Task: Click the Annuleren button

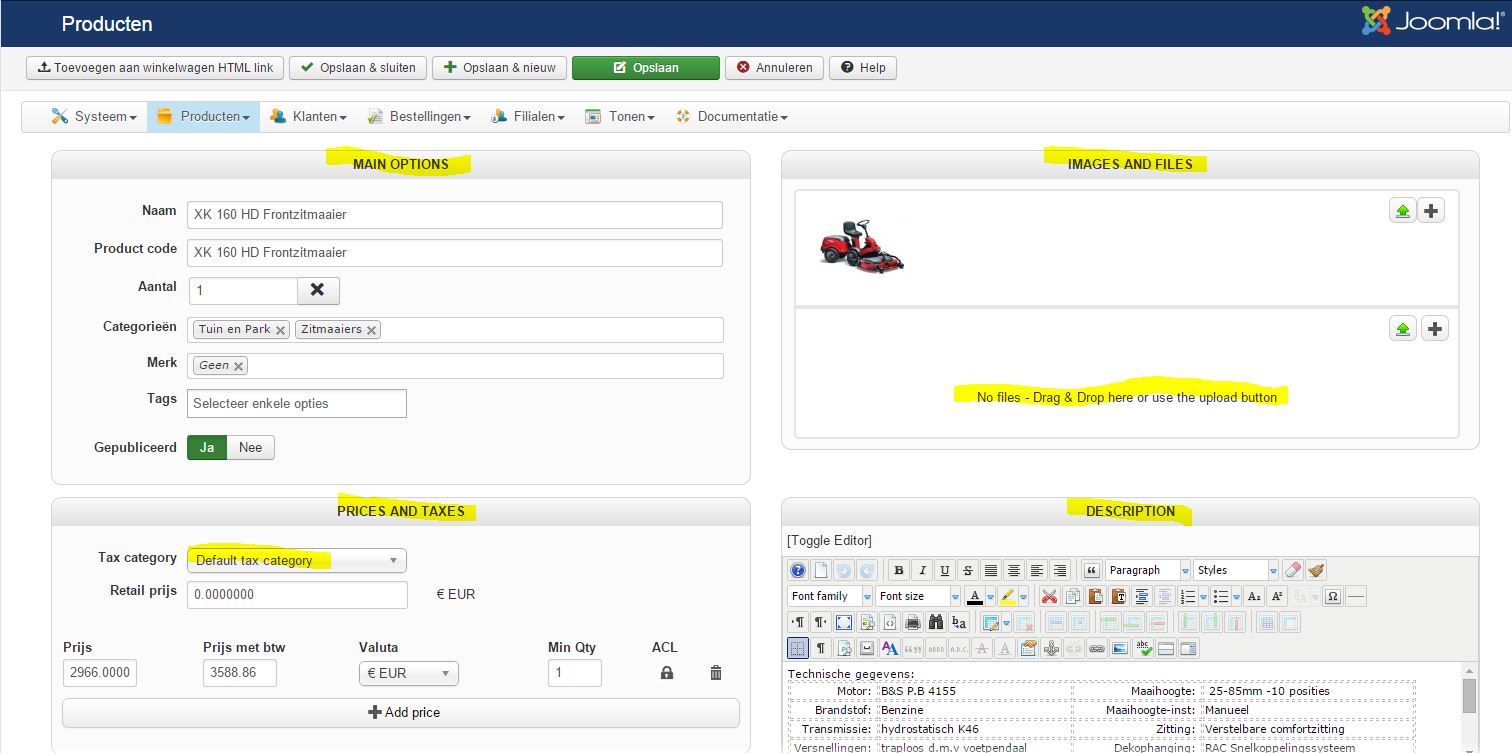Action: (775, 68)
